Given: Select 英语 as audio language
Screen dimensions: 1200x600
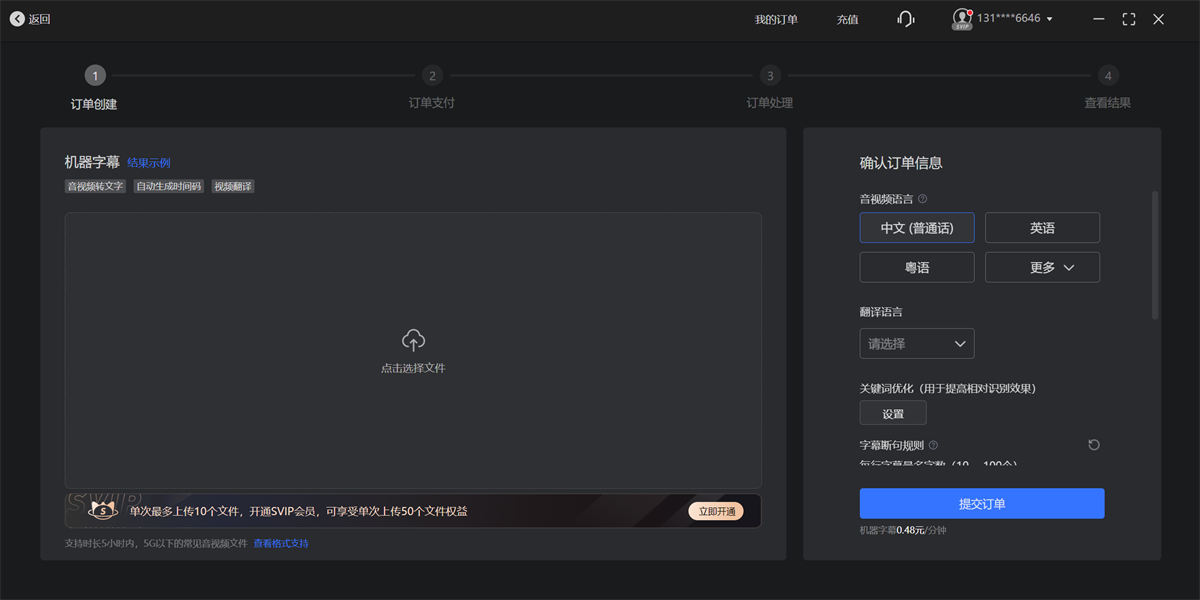Looking at the screenshot, I should pyautogui.click(x=1042, y=228).
